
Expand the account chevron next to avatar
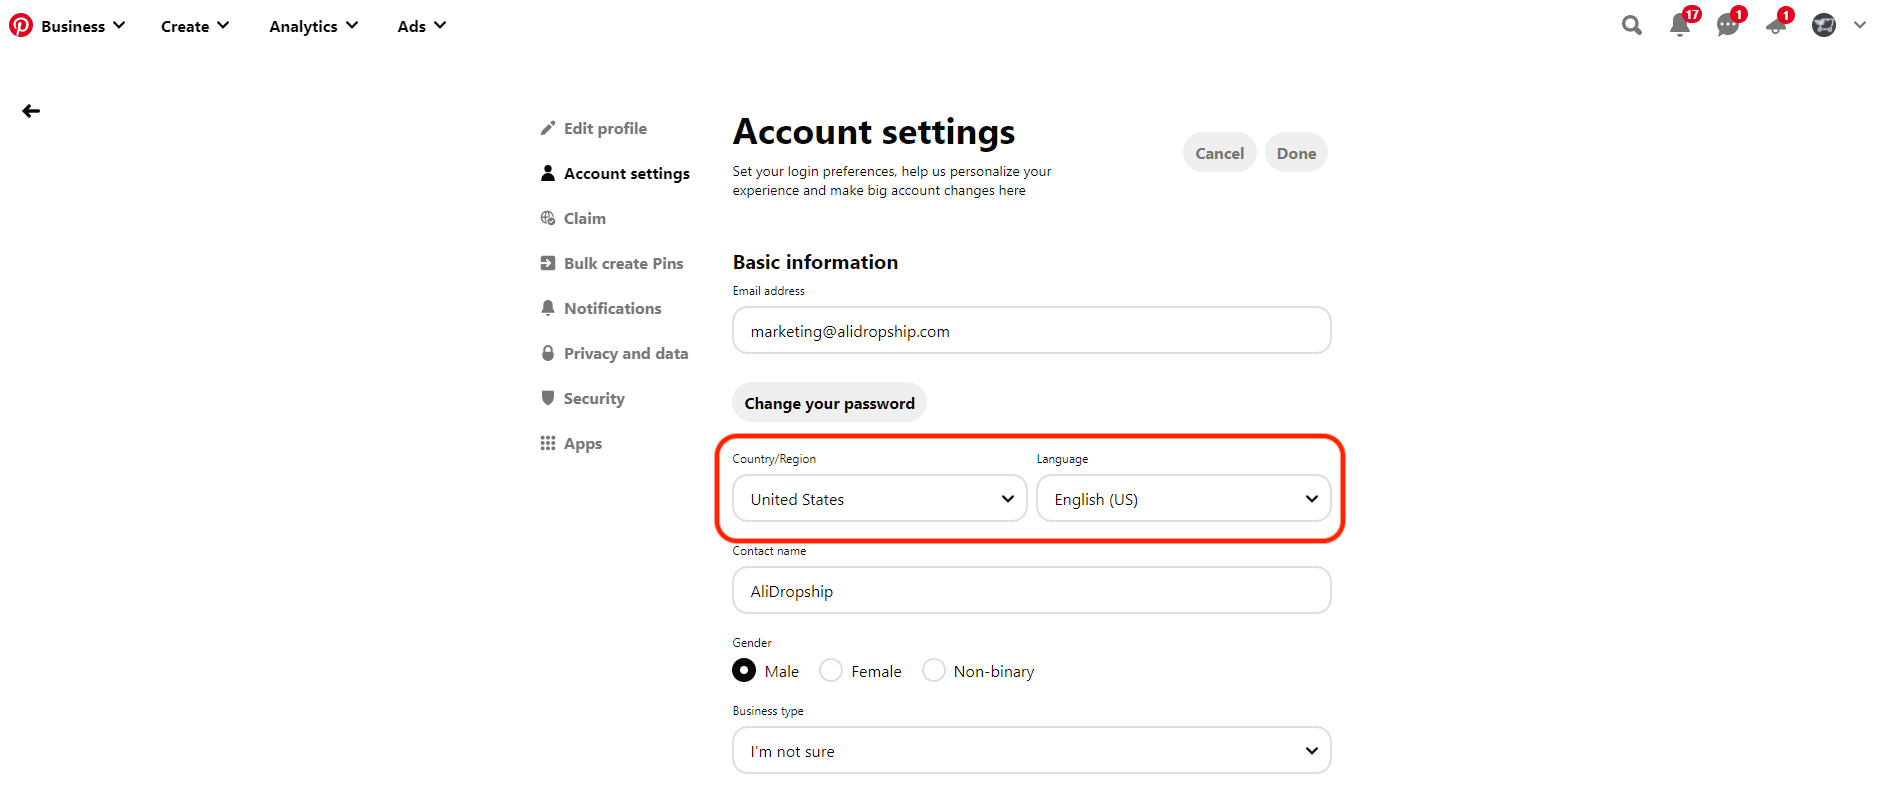pyautogui.click(x=1859, y=26)
